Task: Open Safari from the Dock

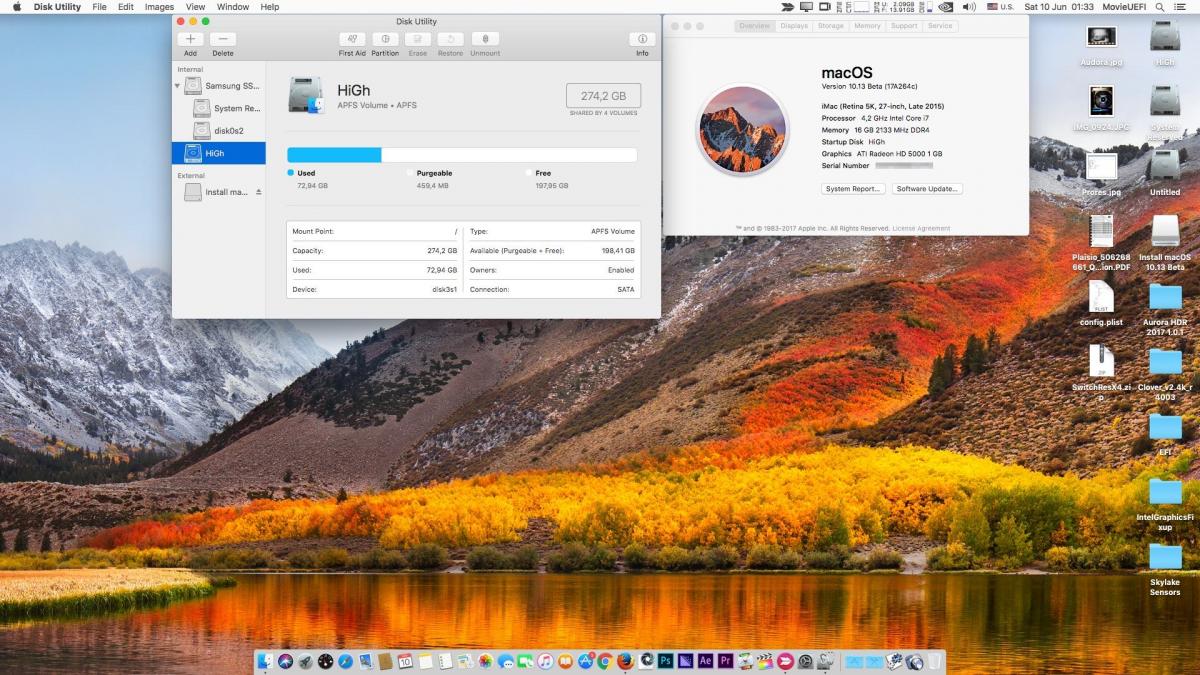Action: (345, 661)
